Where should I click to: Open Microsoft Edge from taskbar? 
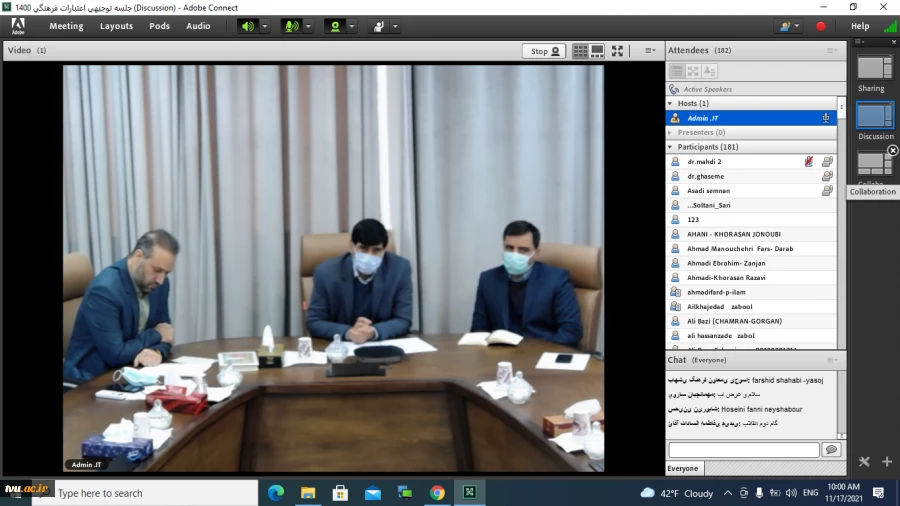tap(276, 493)
